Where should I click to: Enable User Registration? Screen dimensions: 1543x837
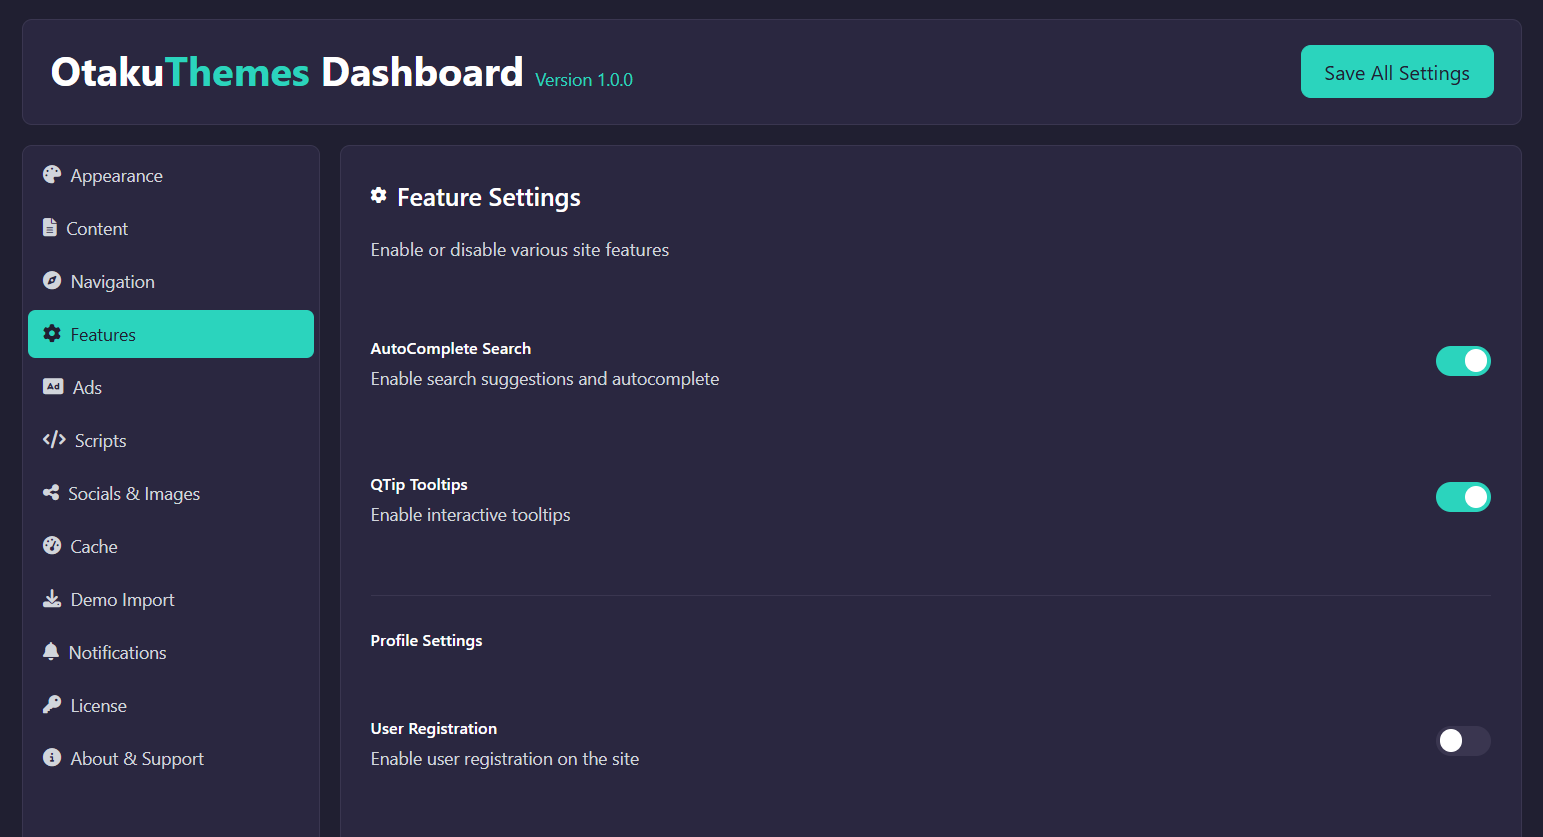[1463, 741]
